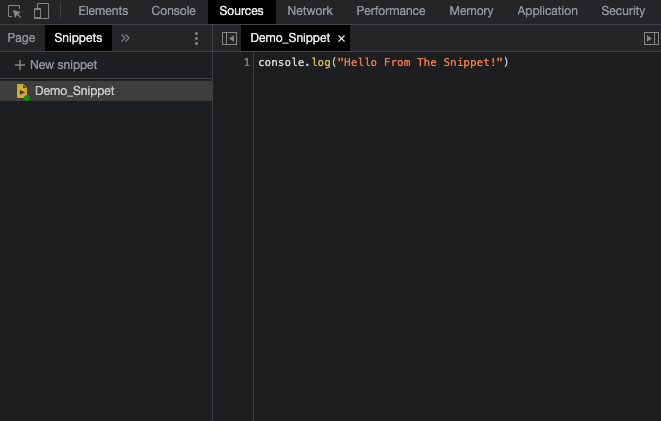Switch to the Console tab
Screen dimensions: 661x421
[x=173, y=11]
